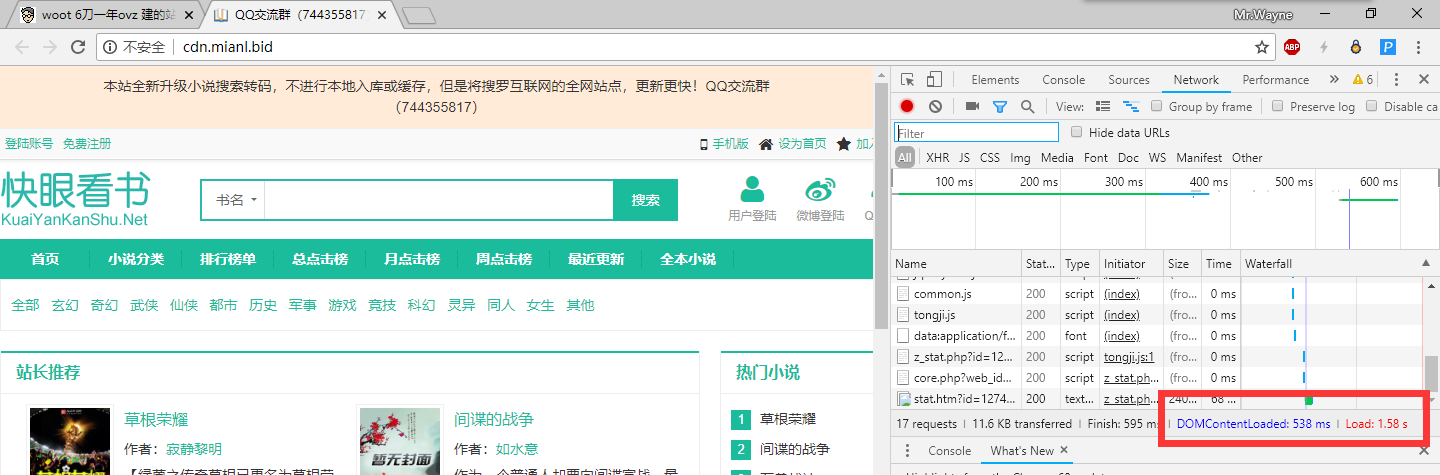Filter requests by XHR type
Image resolution: width=1440 pixels, height=475 pixels.
[x=937, y=157]
